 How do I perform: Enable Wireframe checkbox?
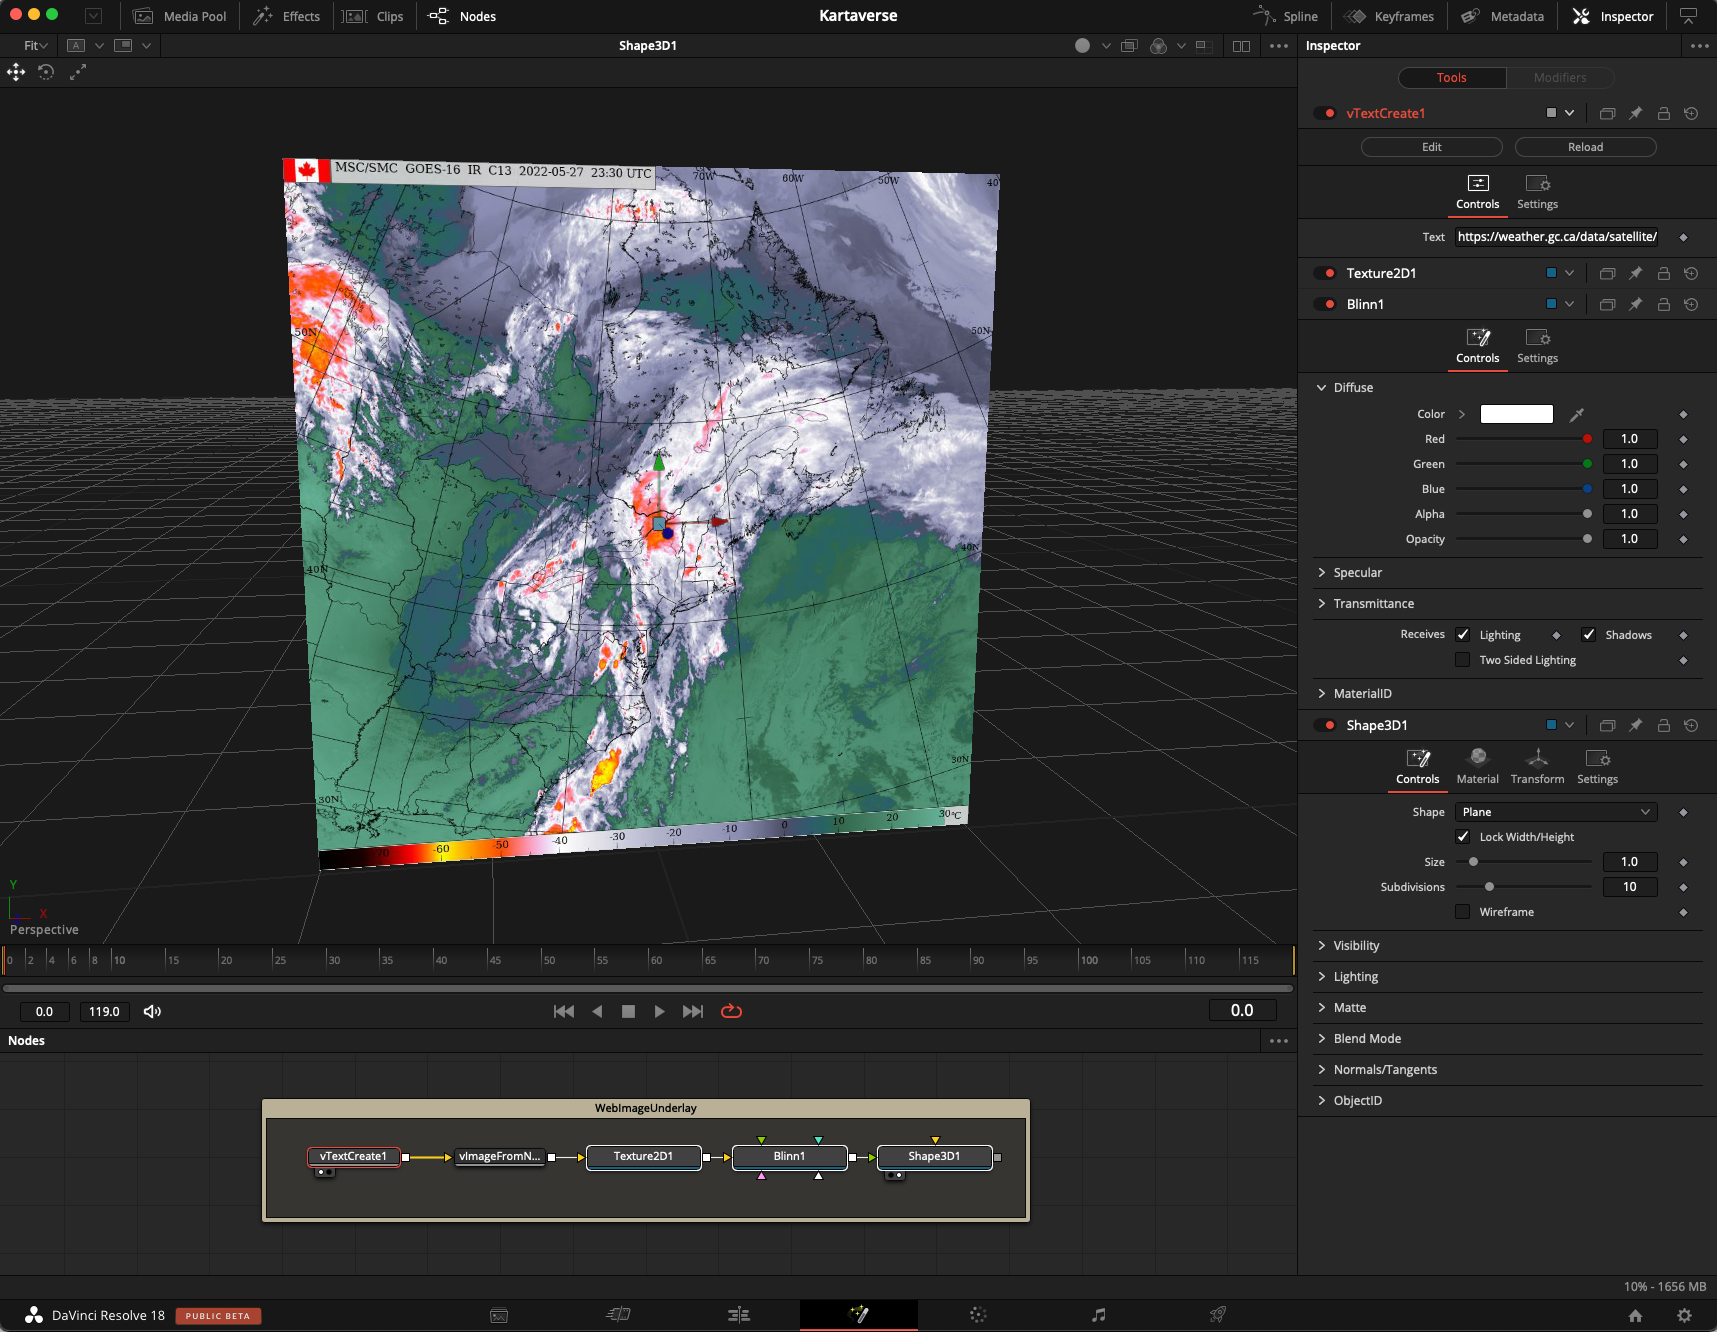pyautogui.click(x=1463, y=912)
